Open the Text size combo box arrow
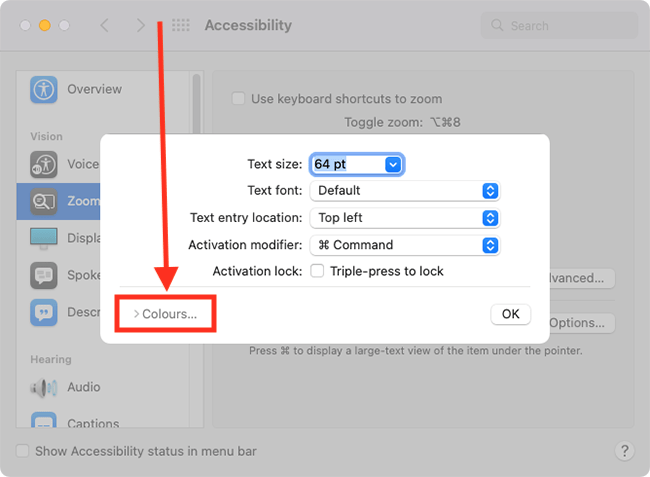The height and width of the screenshot is (477, 650). [393, 165]
